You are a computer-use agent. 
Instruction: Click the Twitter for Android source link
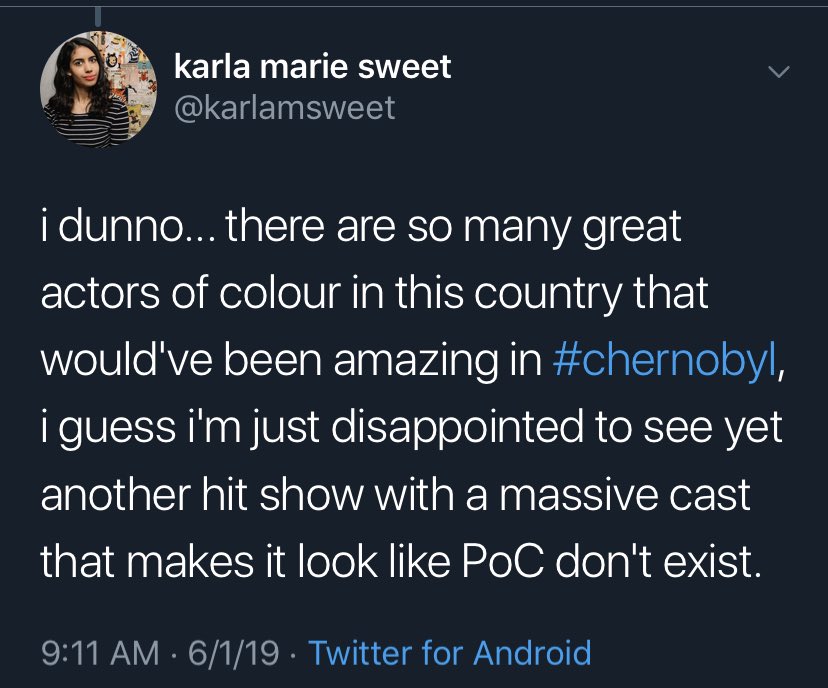[449, 653]
